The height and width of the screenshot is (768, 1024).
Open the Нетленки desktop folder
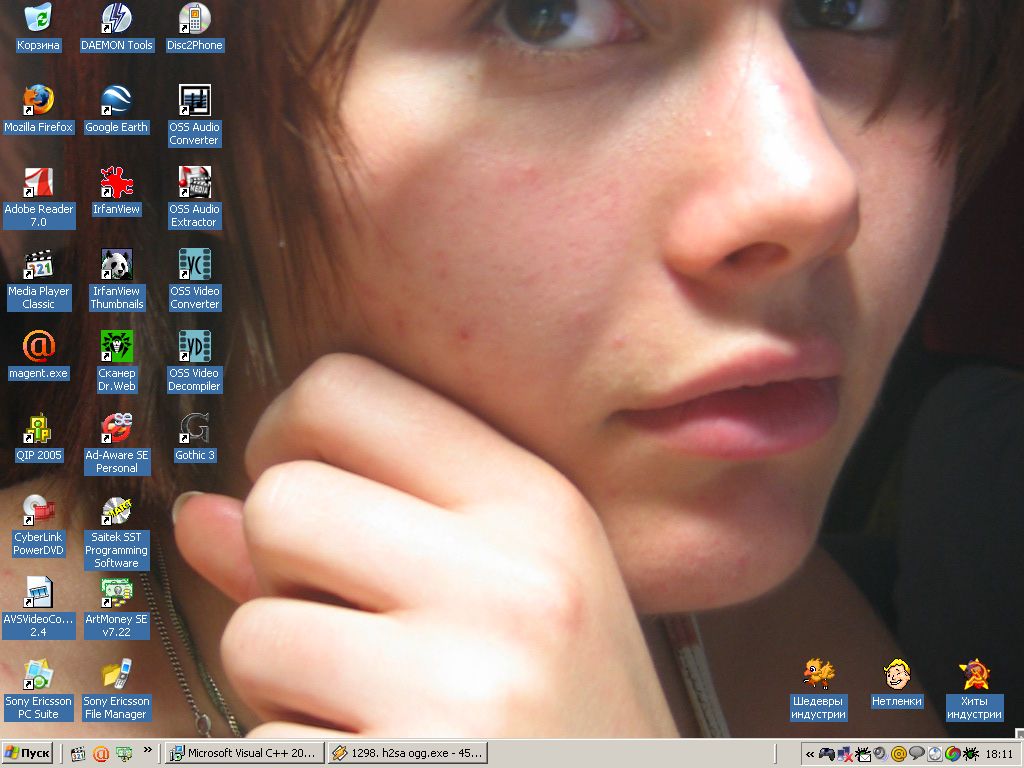pyautogui.click(x=896, y=675)
